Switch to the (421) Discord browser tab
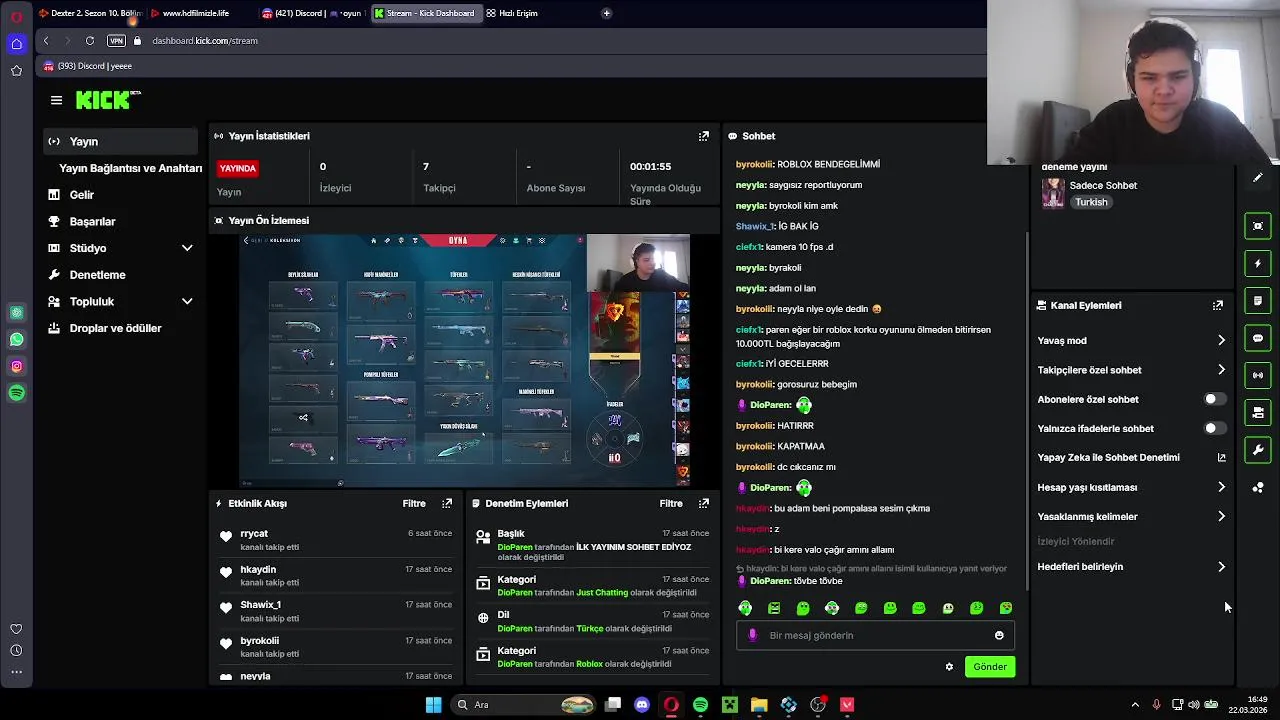Screen dimensions: 1280x720 point(312,13)
